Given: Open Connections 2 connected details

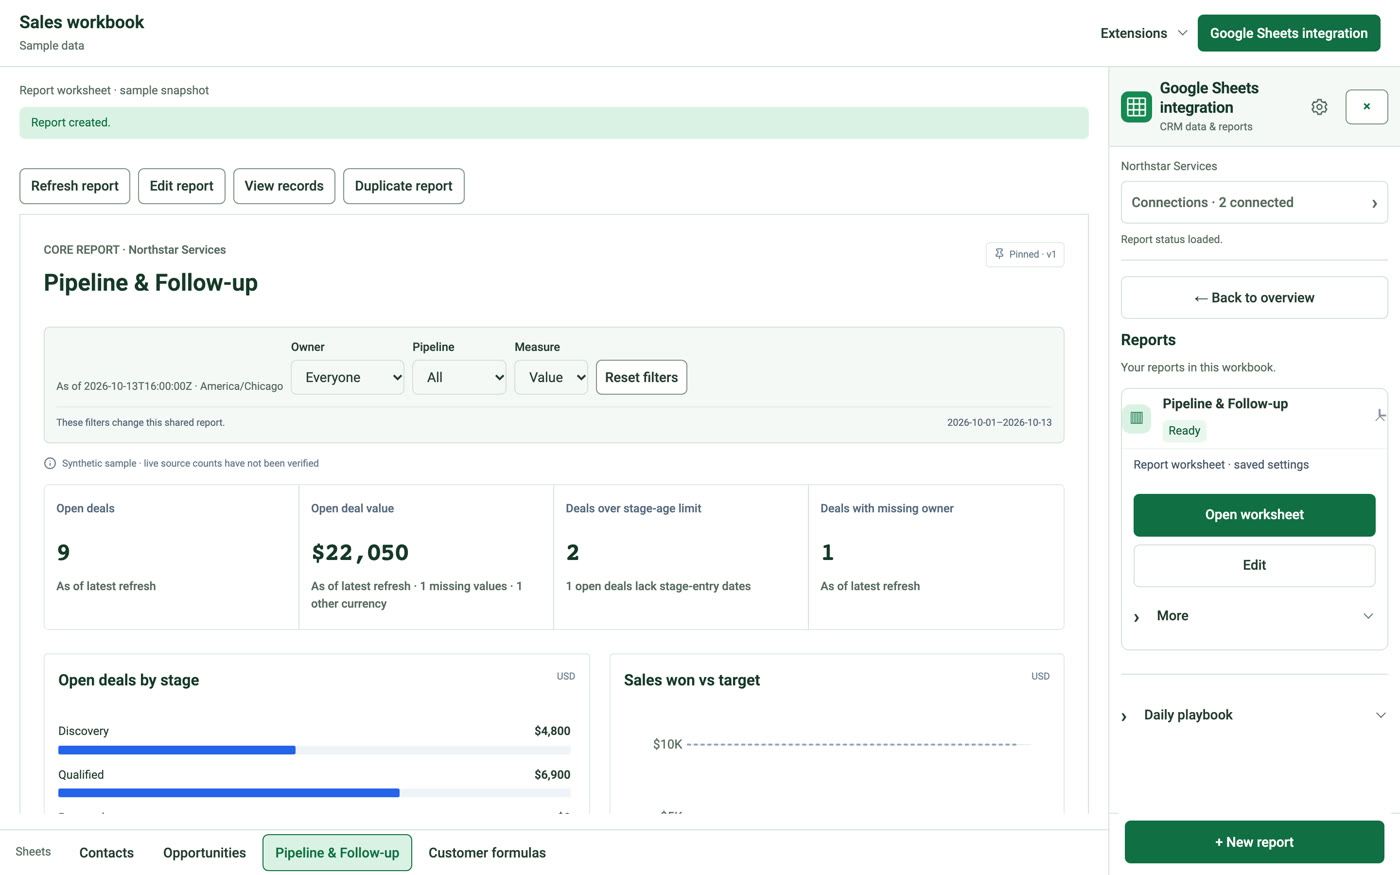Looking at the screenshot, I should (1254, 202).
